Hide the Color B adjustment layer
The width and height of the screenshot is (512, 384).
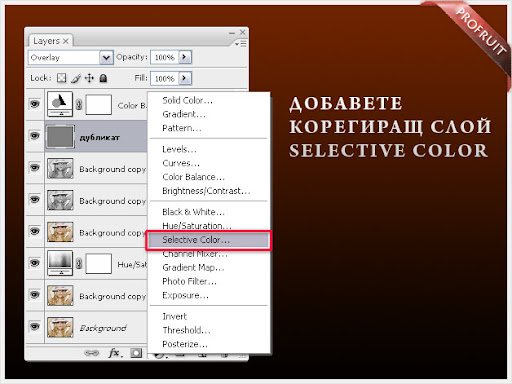tap(35, 104)
